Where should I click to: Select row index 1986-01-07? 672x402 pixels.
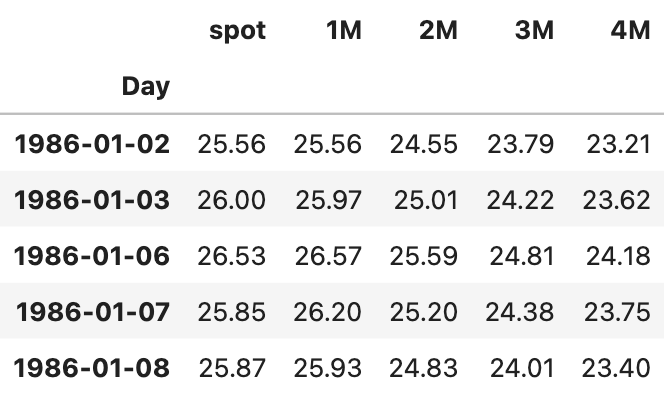click(93, 312)
